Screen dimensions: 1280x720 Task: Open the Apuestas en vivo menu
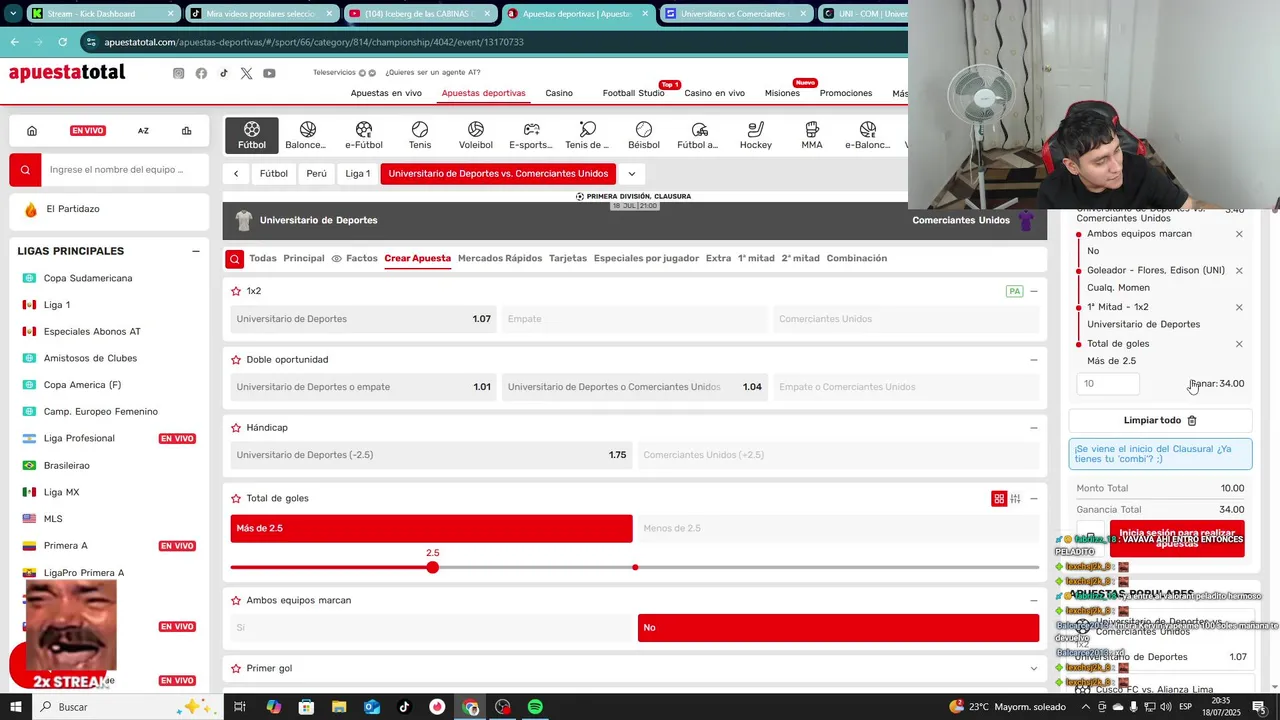pyautogui.click(x=386, y=93)
